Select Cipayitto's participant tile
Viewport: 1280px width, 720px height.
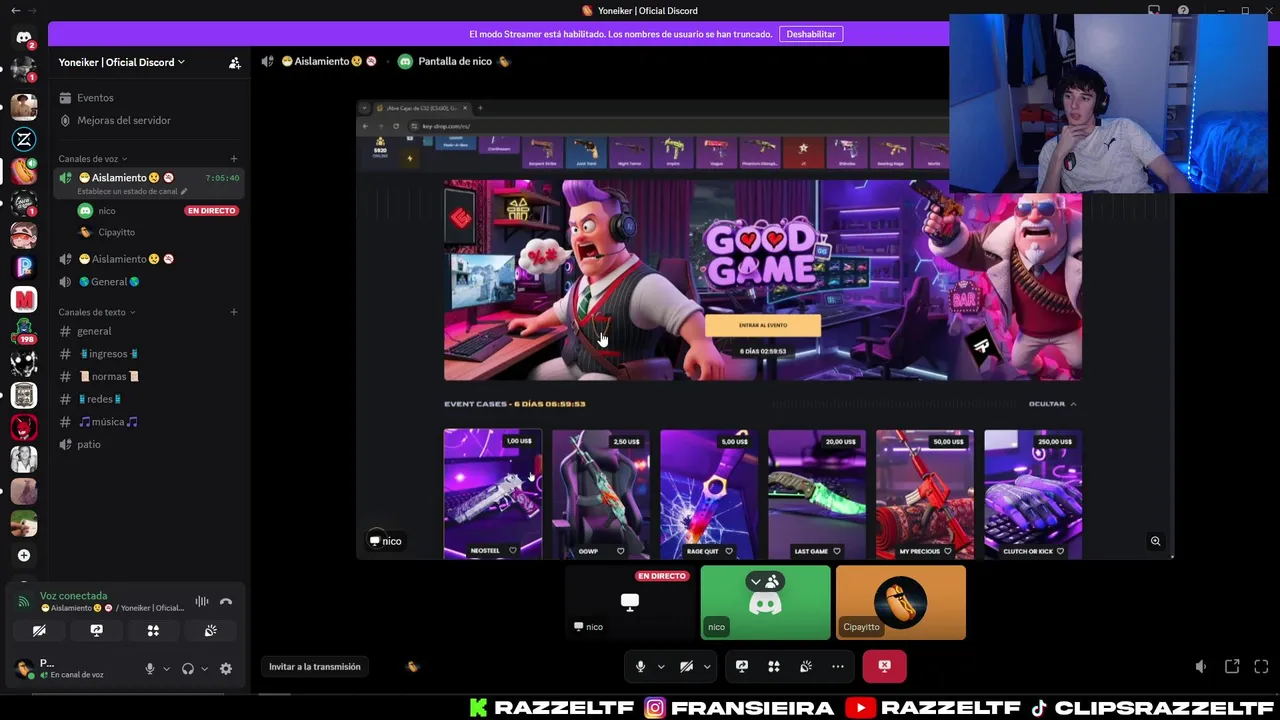[901, 603]
